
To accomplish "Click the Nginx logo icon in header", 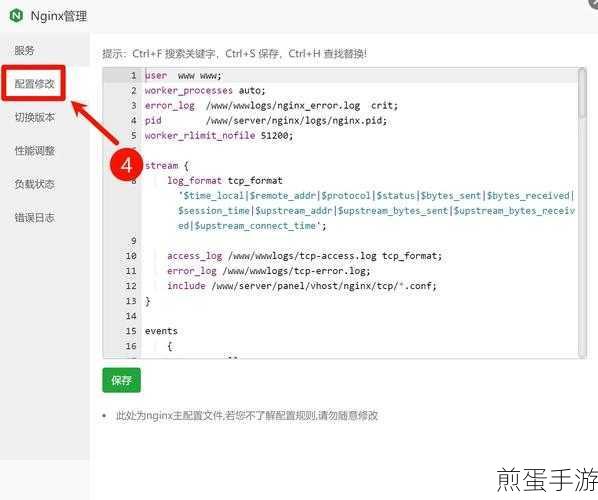I will point(16,16).
